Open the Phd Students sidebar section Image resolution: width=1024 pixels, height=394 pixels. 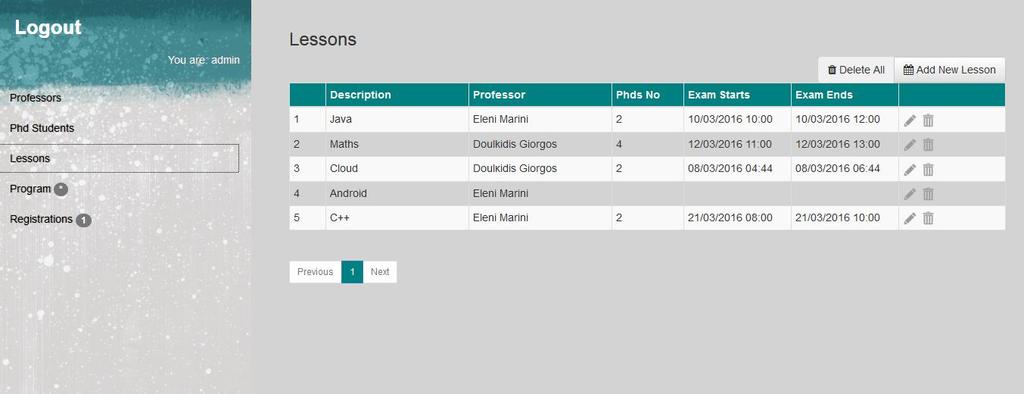coord(42,128)
